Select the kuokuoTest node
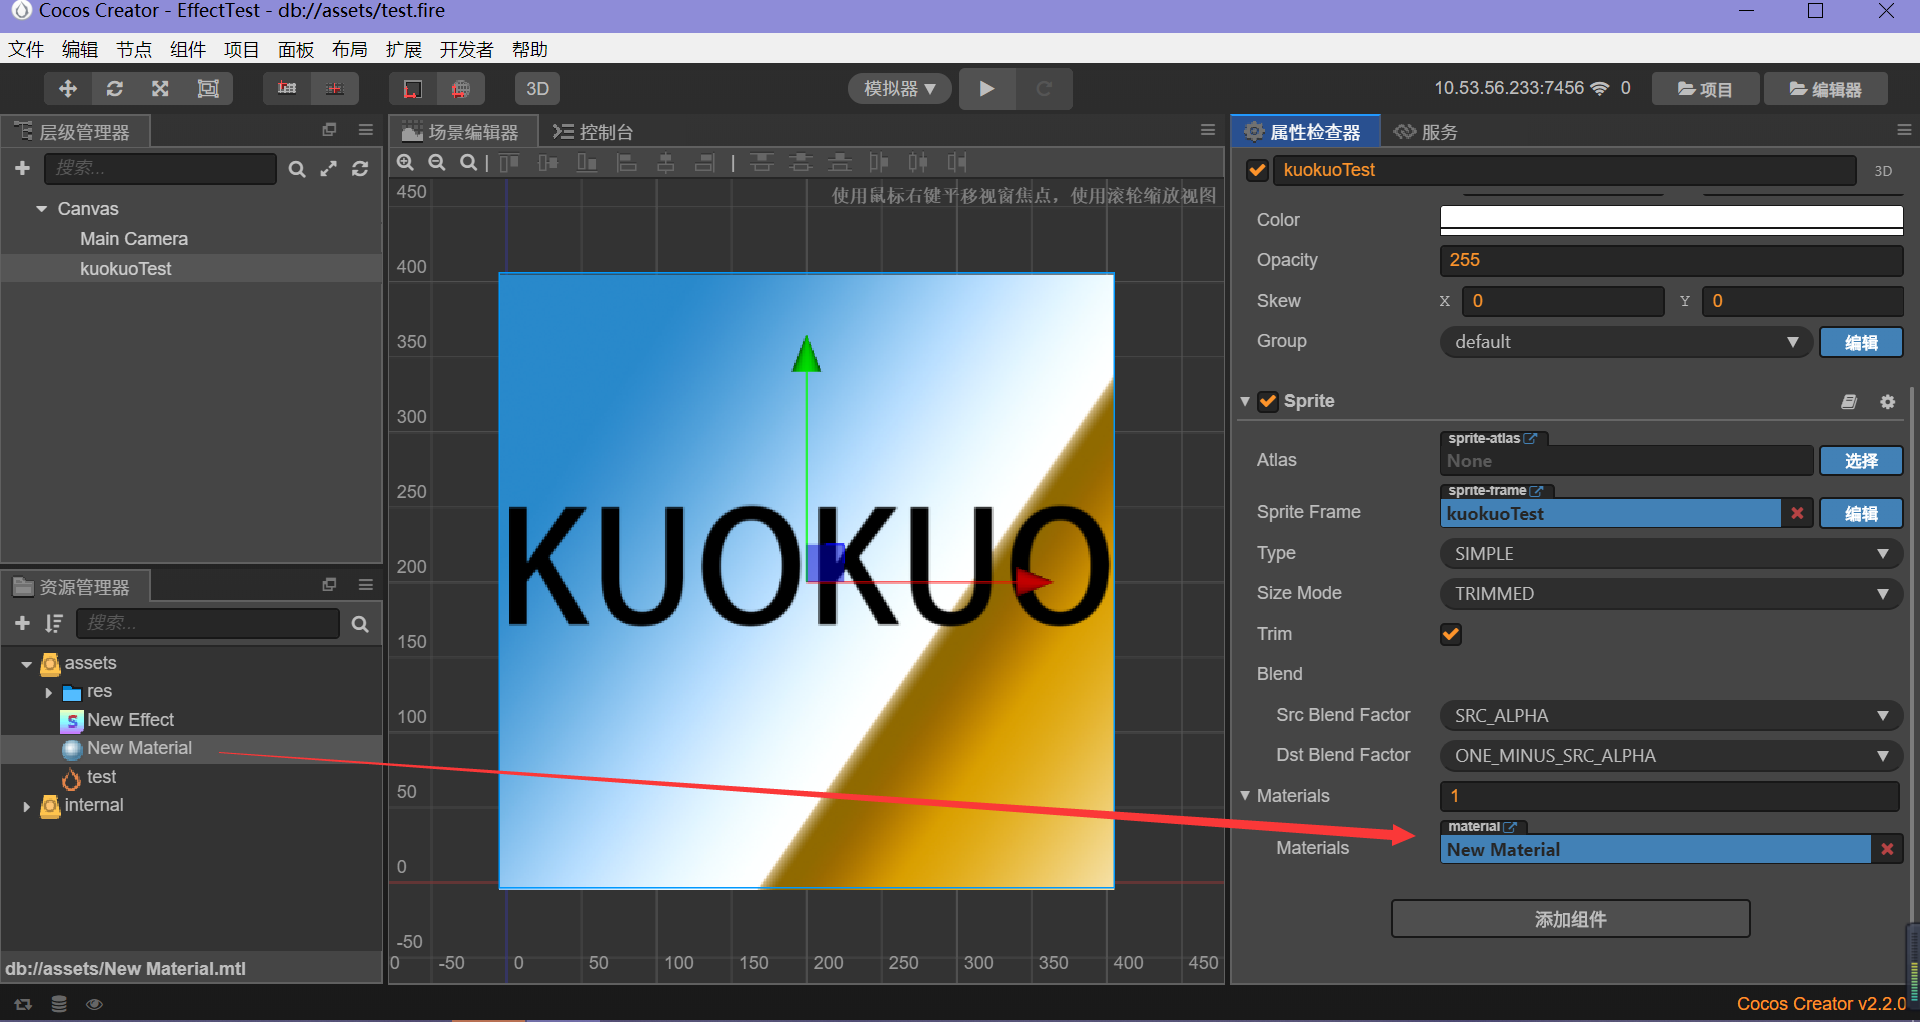 click(x=126, y=269)
